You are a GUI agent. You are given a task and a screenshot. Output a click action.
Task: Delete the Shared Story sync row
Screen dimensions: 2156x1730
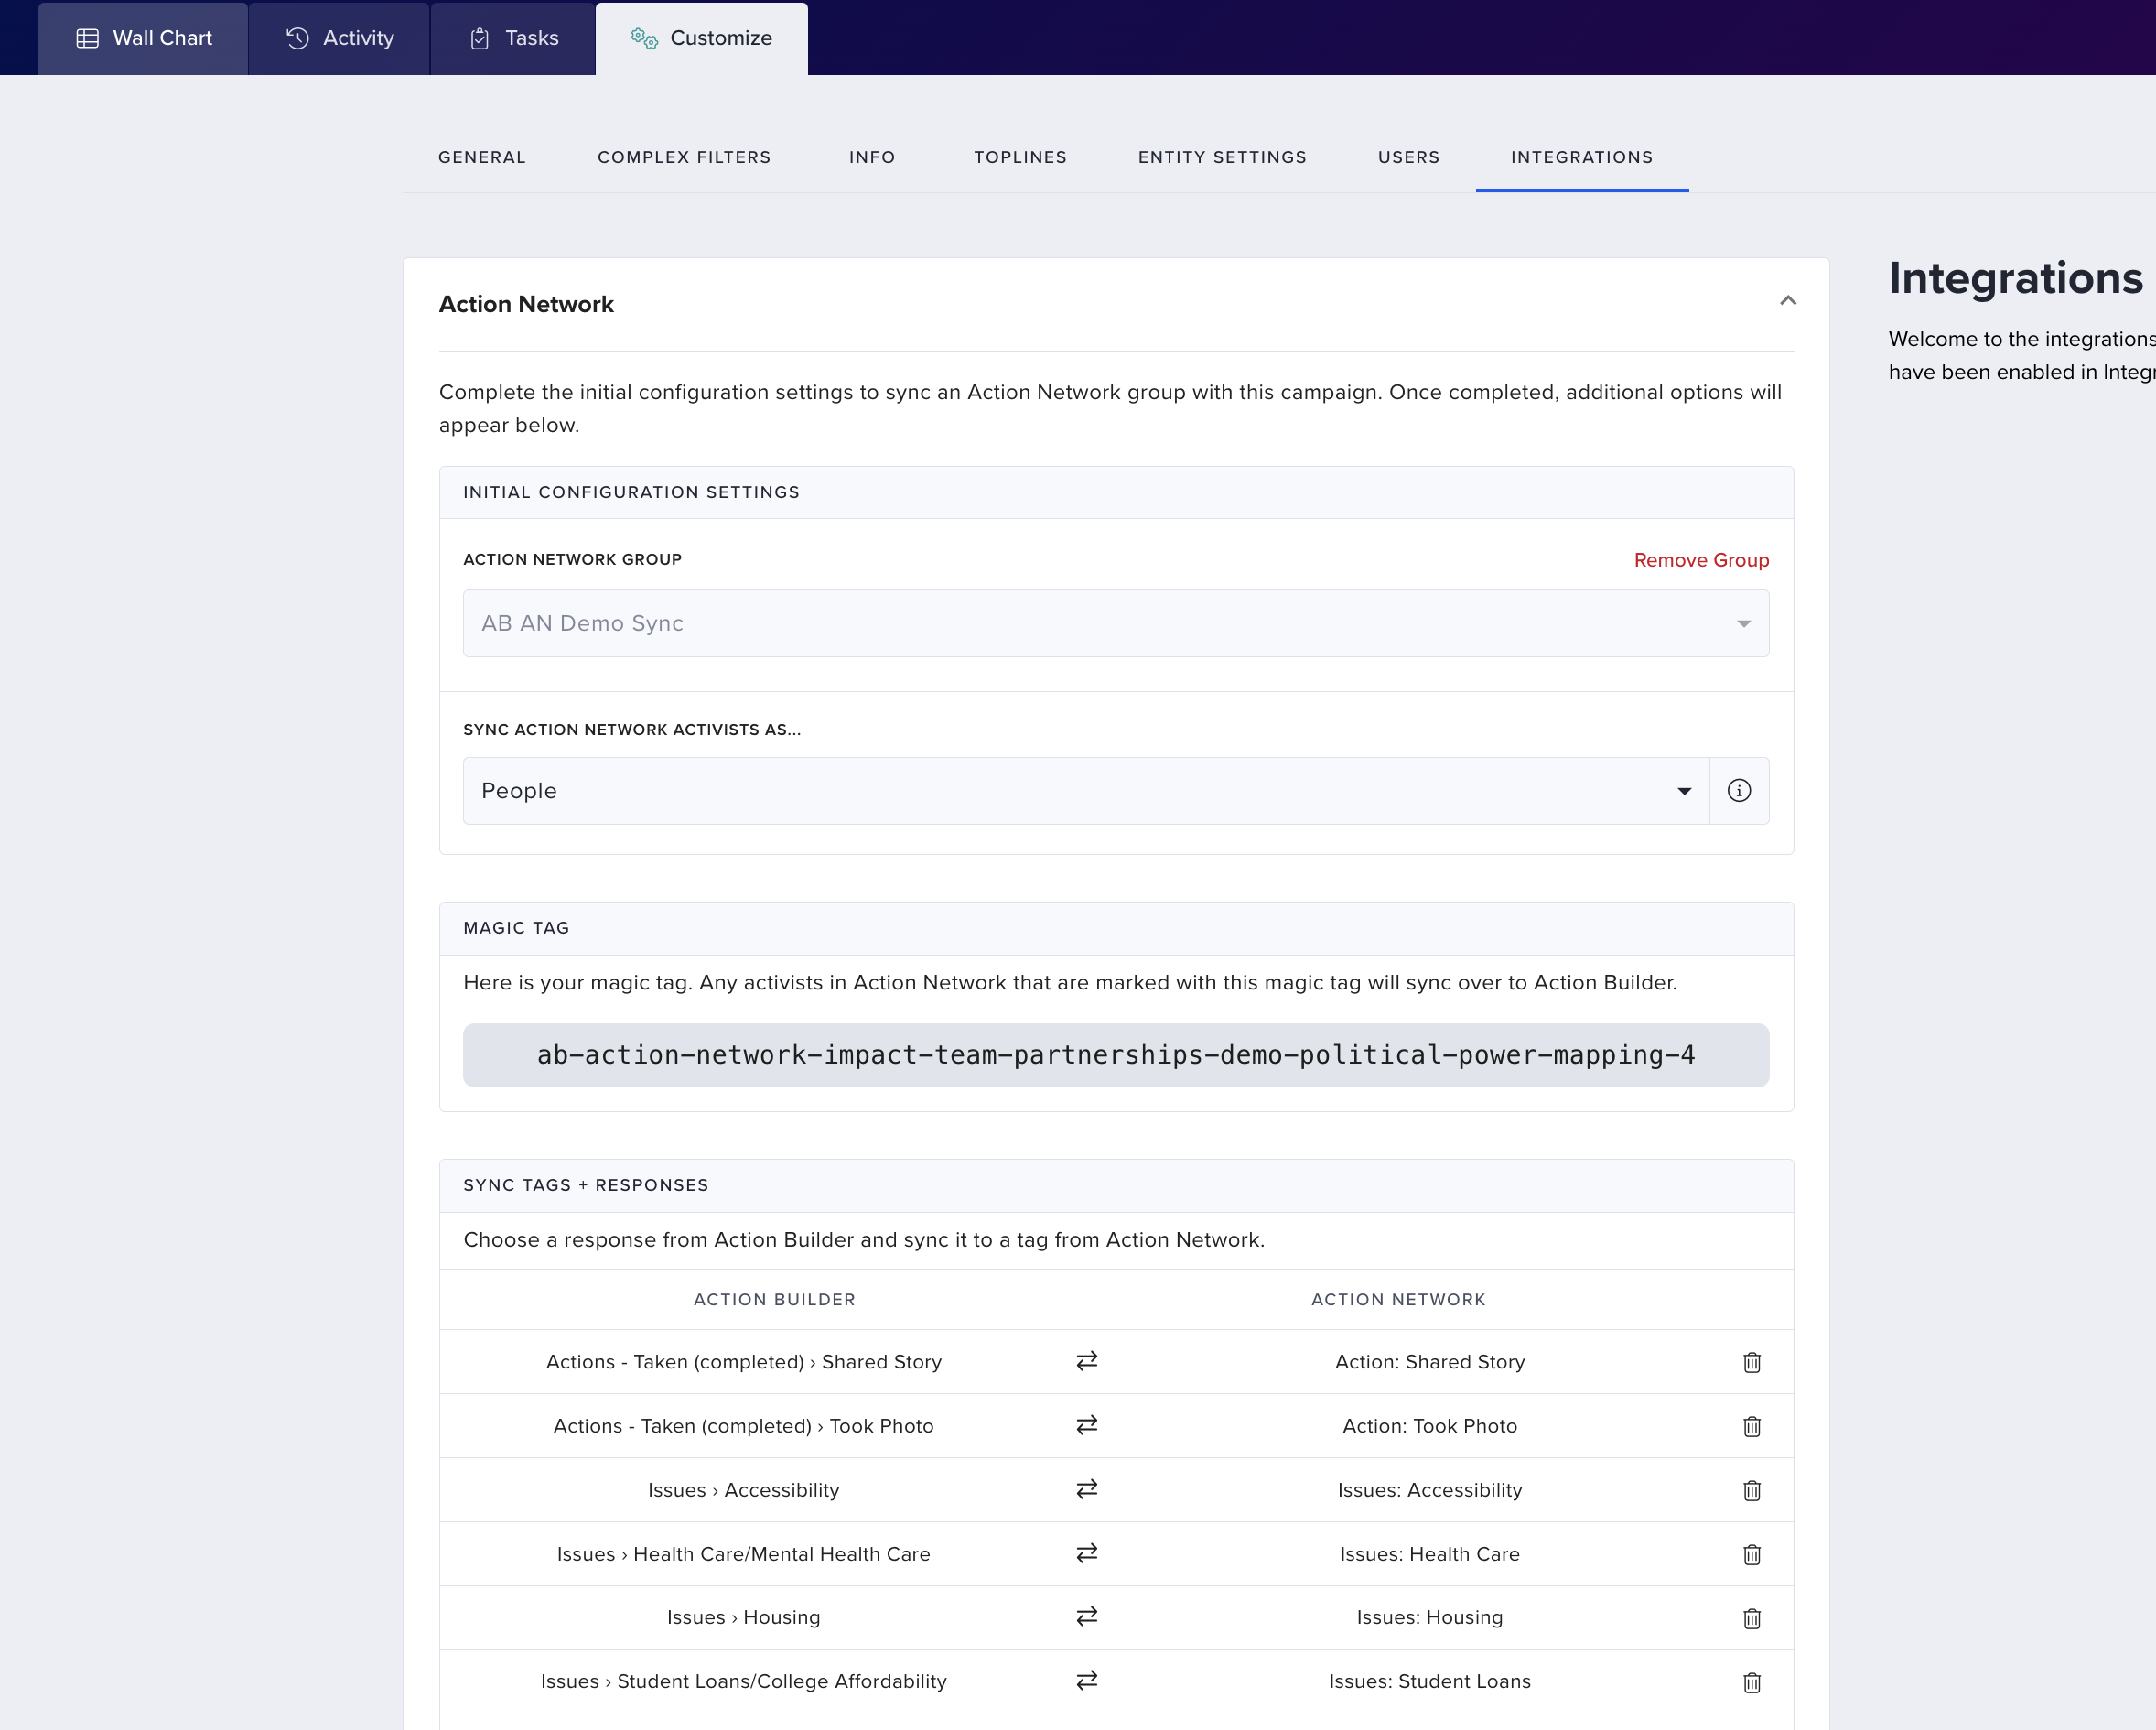(1752, 1362)
